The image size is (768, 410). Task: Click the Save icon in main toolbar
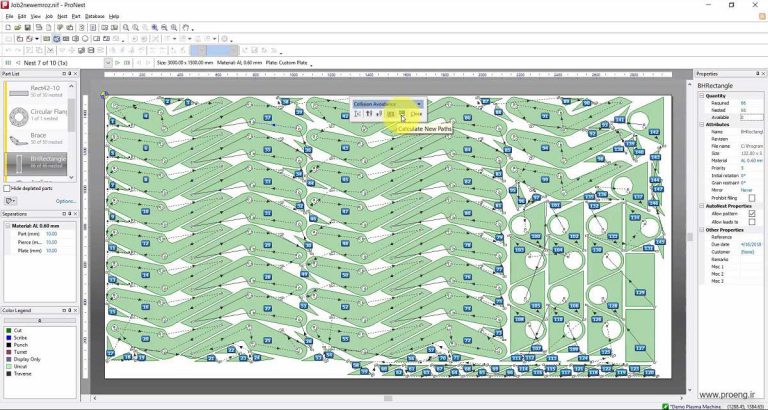pos(30,27)
